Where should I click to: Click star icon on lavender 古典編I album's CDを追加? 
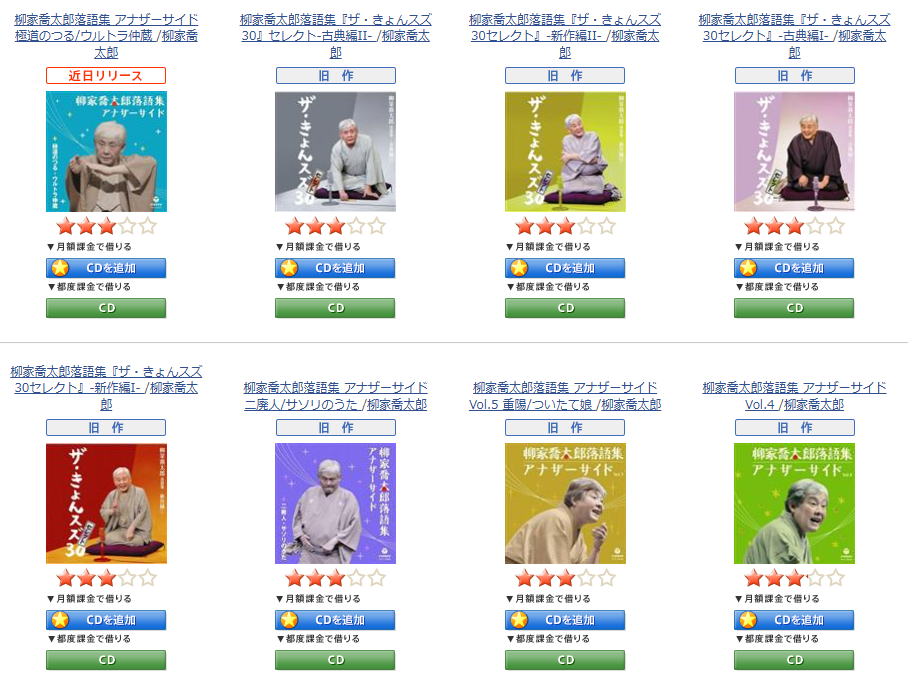(748, 268)
